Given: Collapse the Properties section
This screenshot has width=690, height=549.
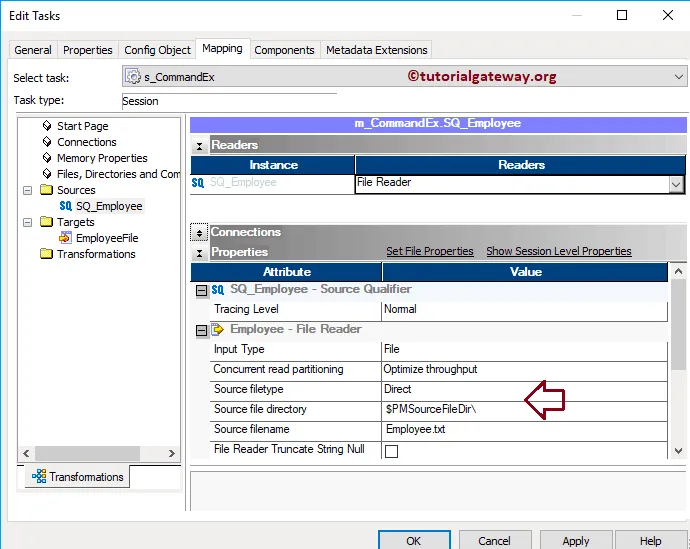Looking at the screenshot, I should pos(199,253).
